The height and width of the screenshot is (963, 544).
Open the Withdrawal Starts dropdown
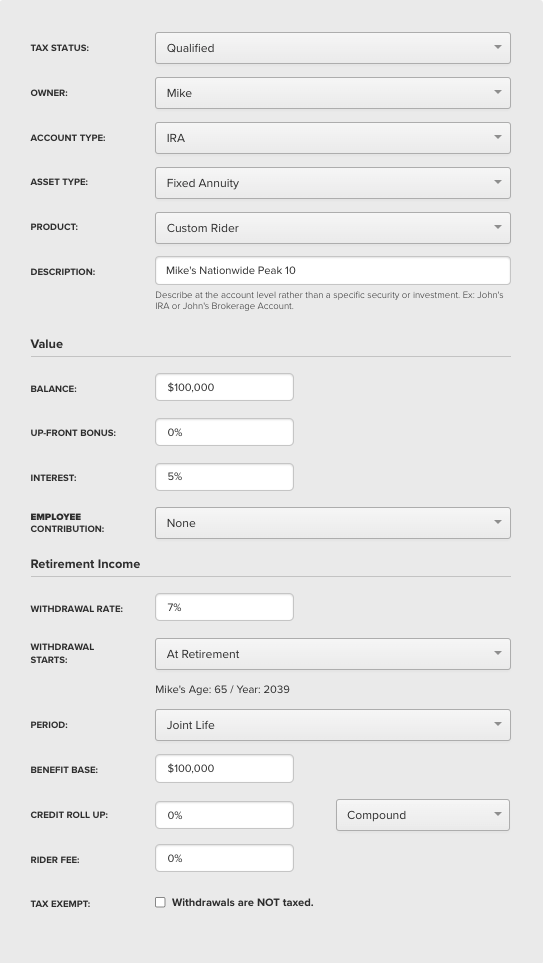333,654
